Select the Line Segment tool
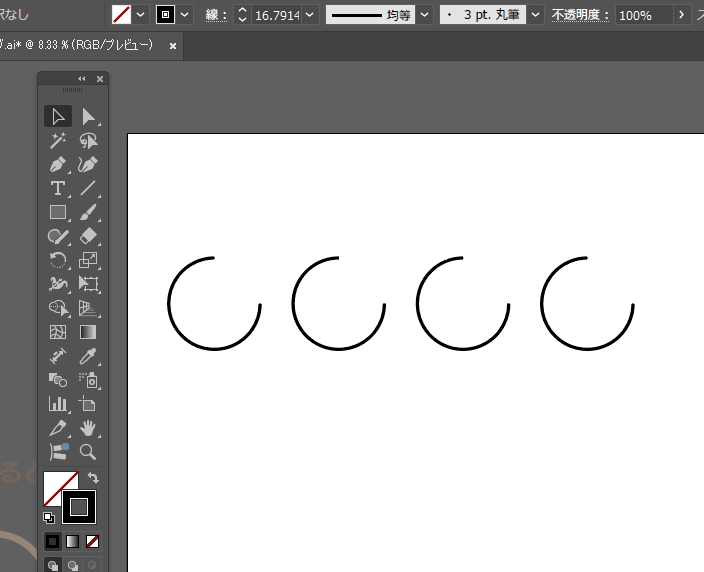This screenshot has width=704, height=572. (88, 188)
